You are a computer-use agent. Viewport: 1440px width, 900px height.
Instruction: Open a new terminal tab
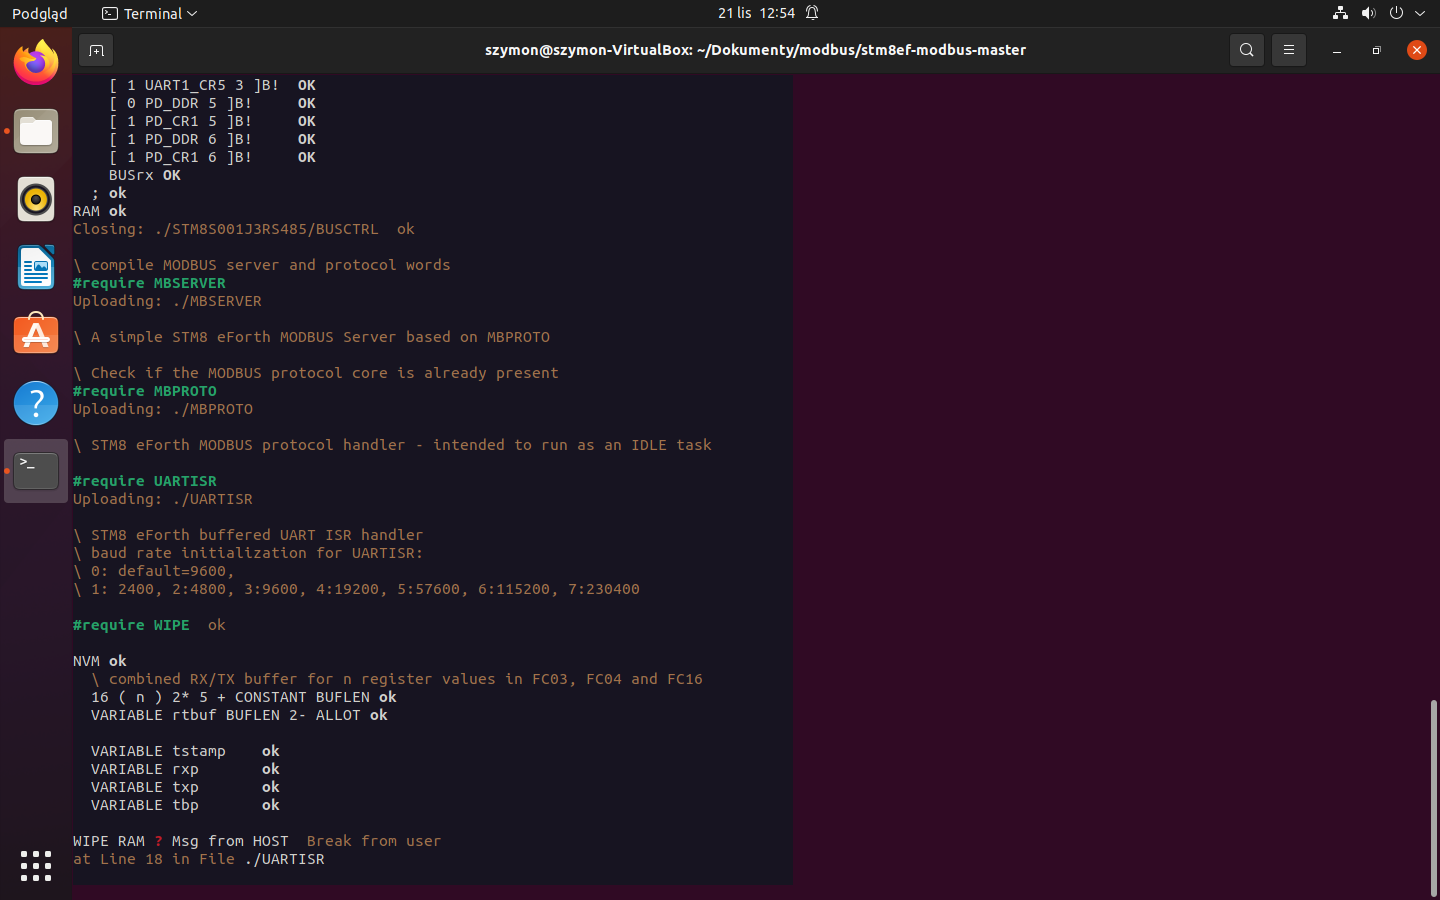(96, 50)
